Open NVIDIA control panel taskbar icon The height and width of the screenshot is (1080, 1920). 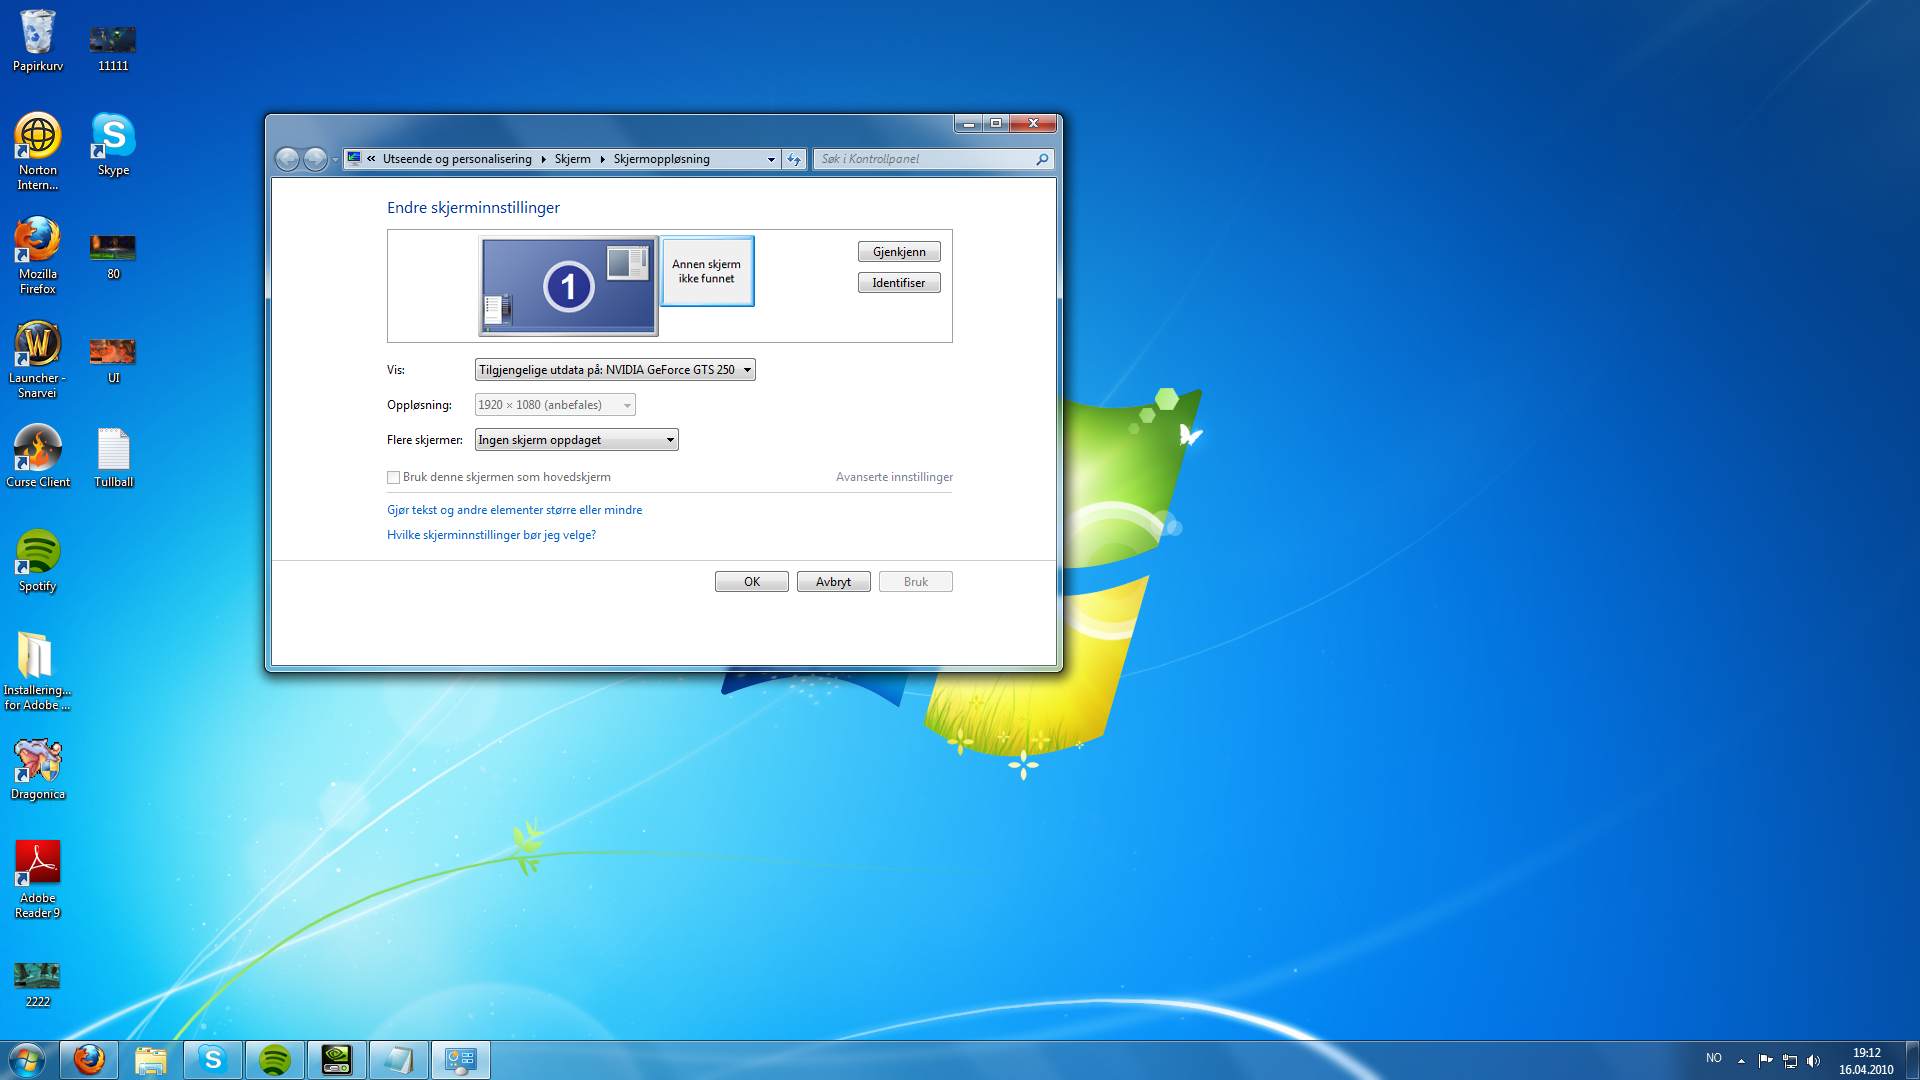coord(337,1060)
